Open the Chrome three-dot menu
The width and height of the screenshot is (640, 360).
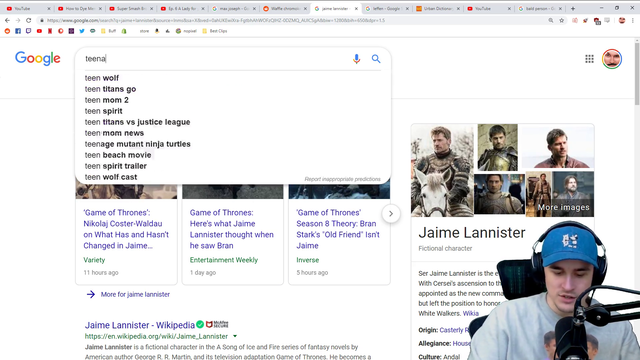633,20
